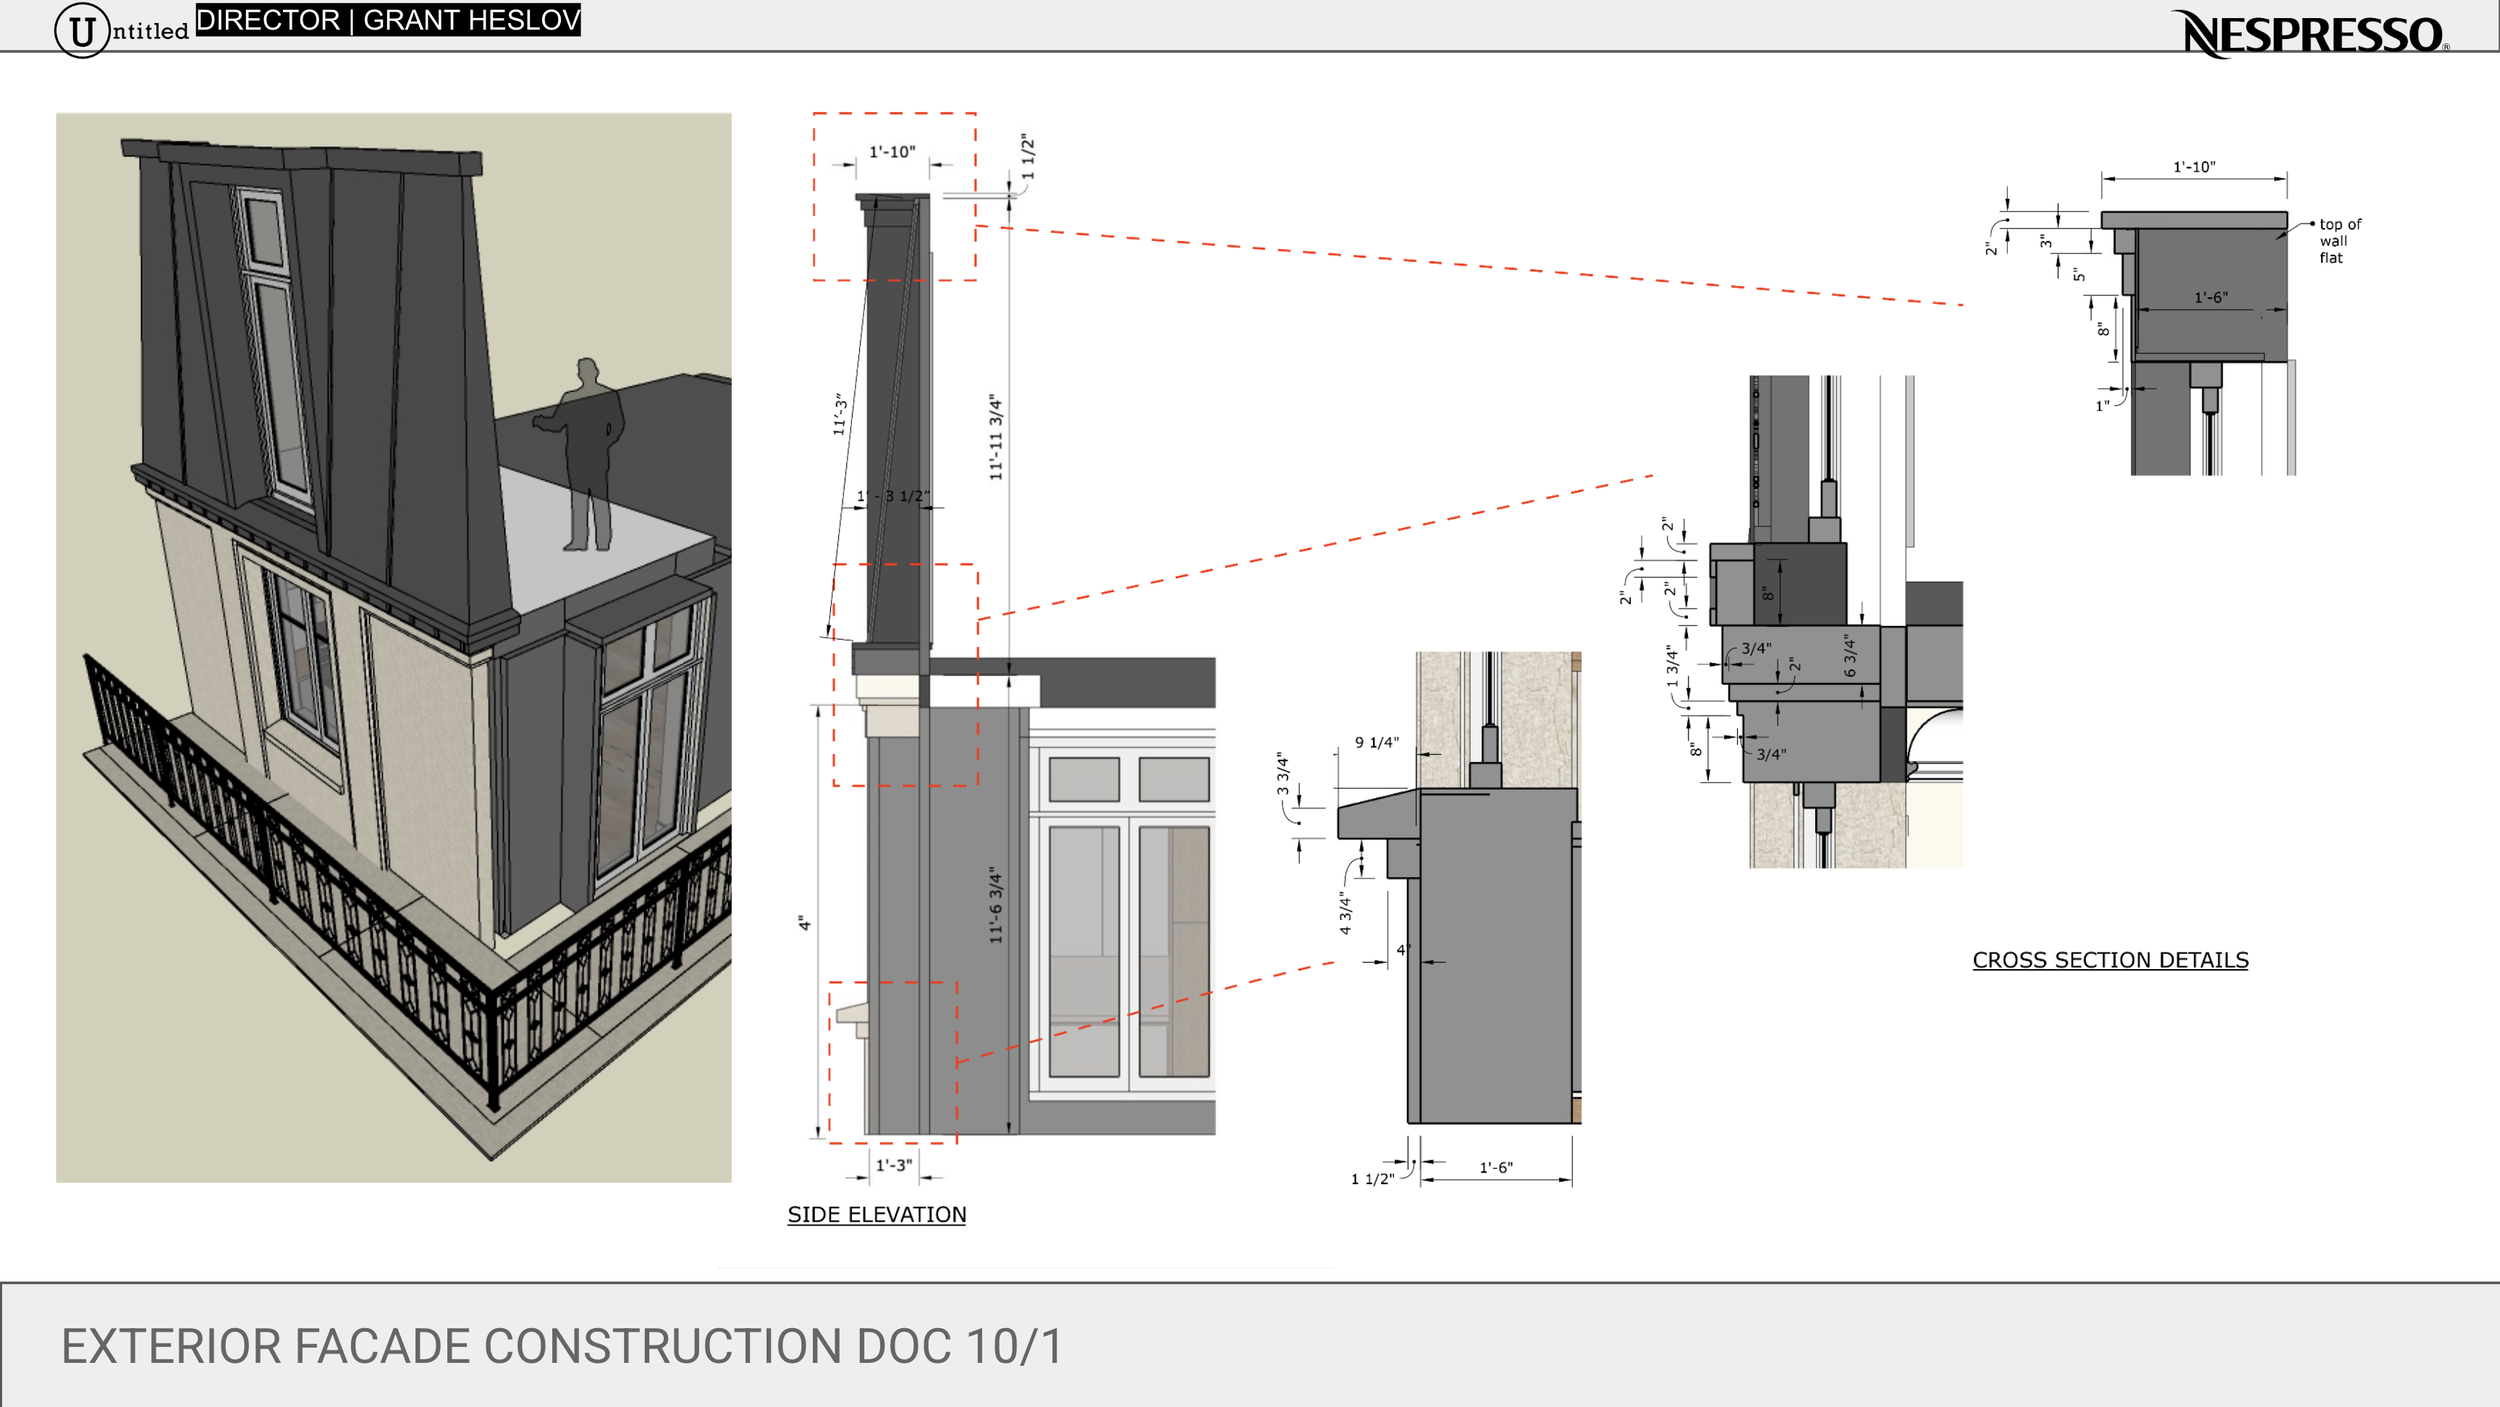
Task: Click the EXTERIOR FACADE CONSTRUCTION DOC 10/1 title
Action: (561, 1346)
